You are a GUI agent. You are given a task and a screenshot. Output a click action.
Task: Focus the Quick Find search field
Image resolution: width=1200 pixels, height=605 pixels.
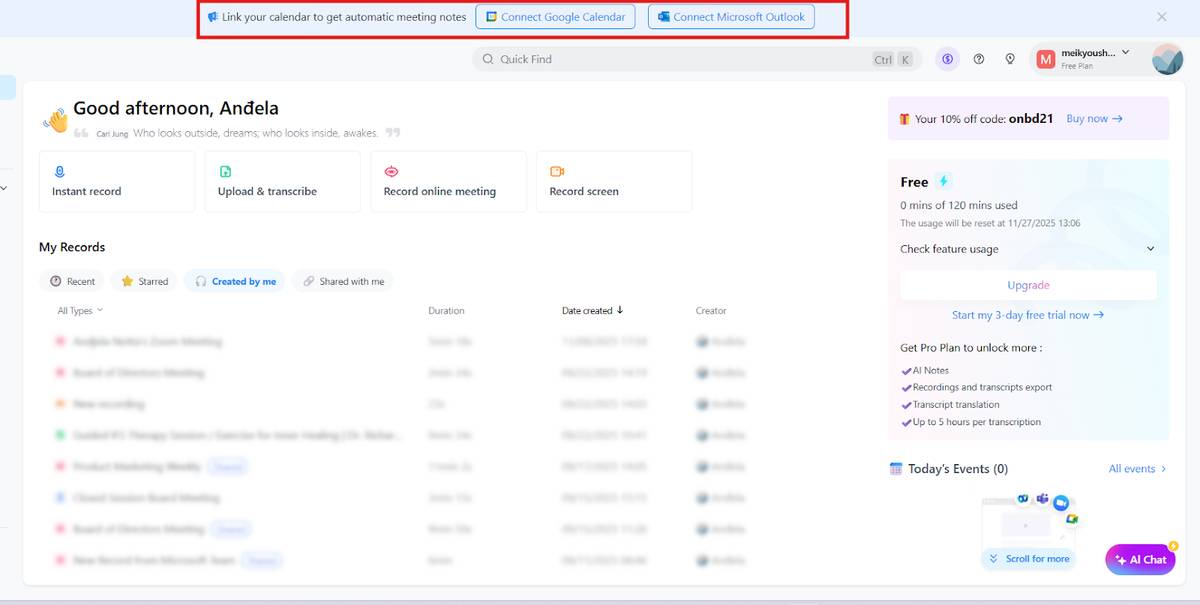click(680, 59)
